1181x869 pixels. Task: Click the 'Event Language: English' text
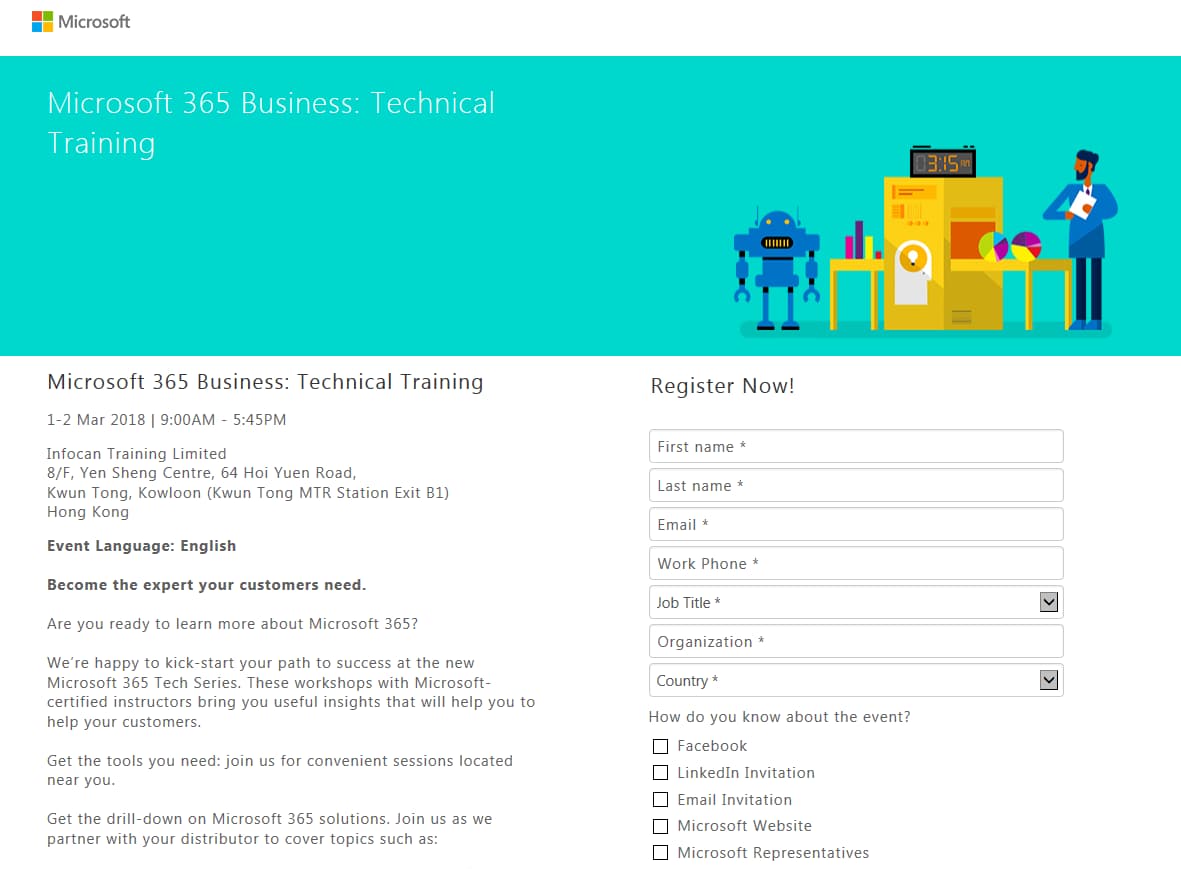pyautogui.click(x=142, y=546)
